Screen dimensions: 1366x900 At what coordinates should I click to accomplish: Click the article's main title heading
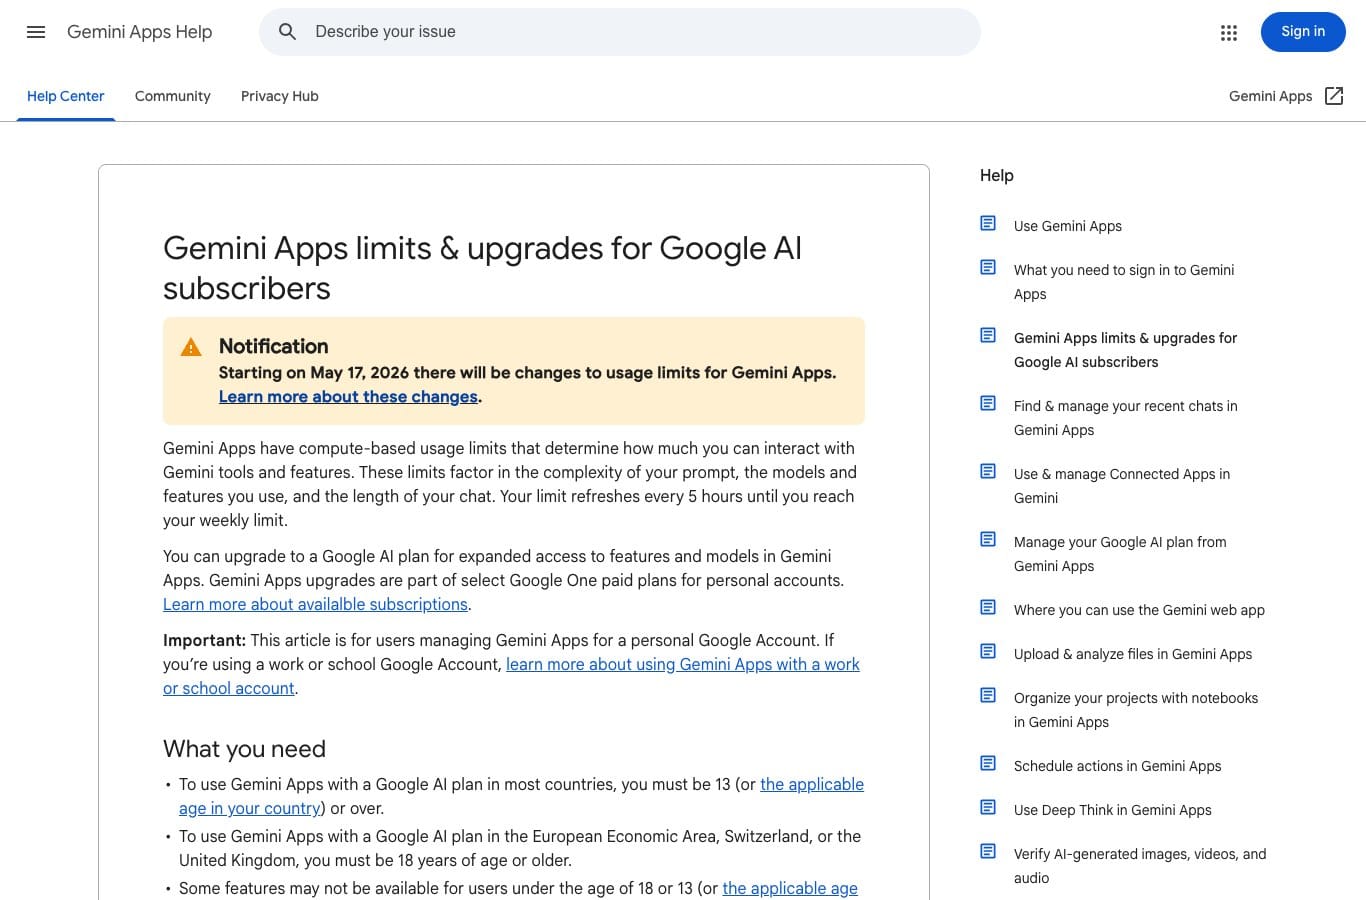(483, 268)
